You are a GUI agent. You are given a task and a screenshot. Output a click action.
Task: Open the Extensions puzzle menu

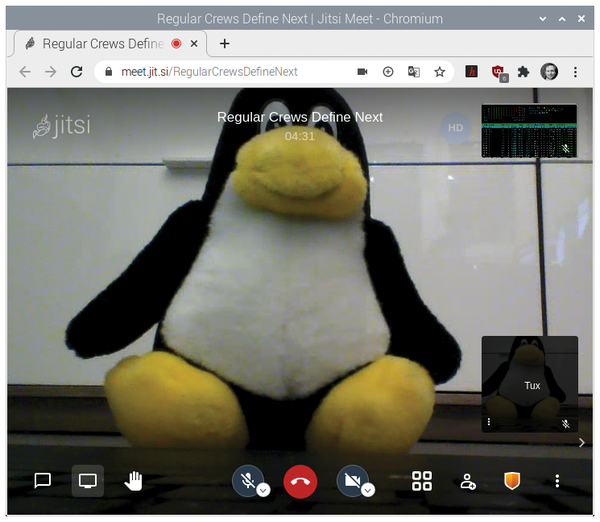coord(523,72)
